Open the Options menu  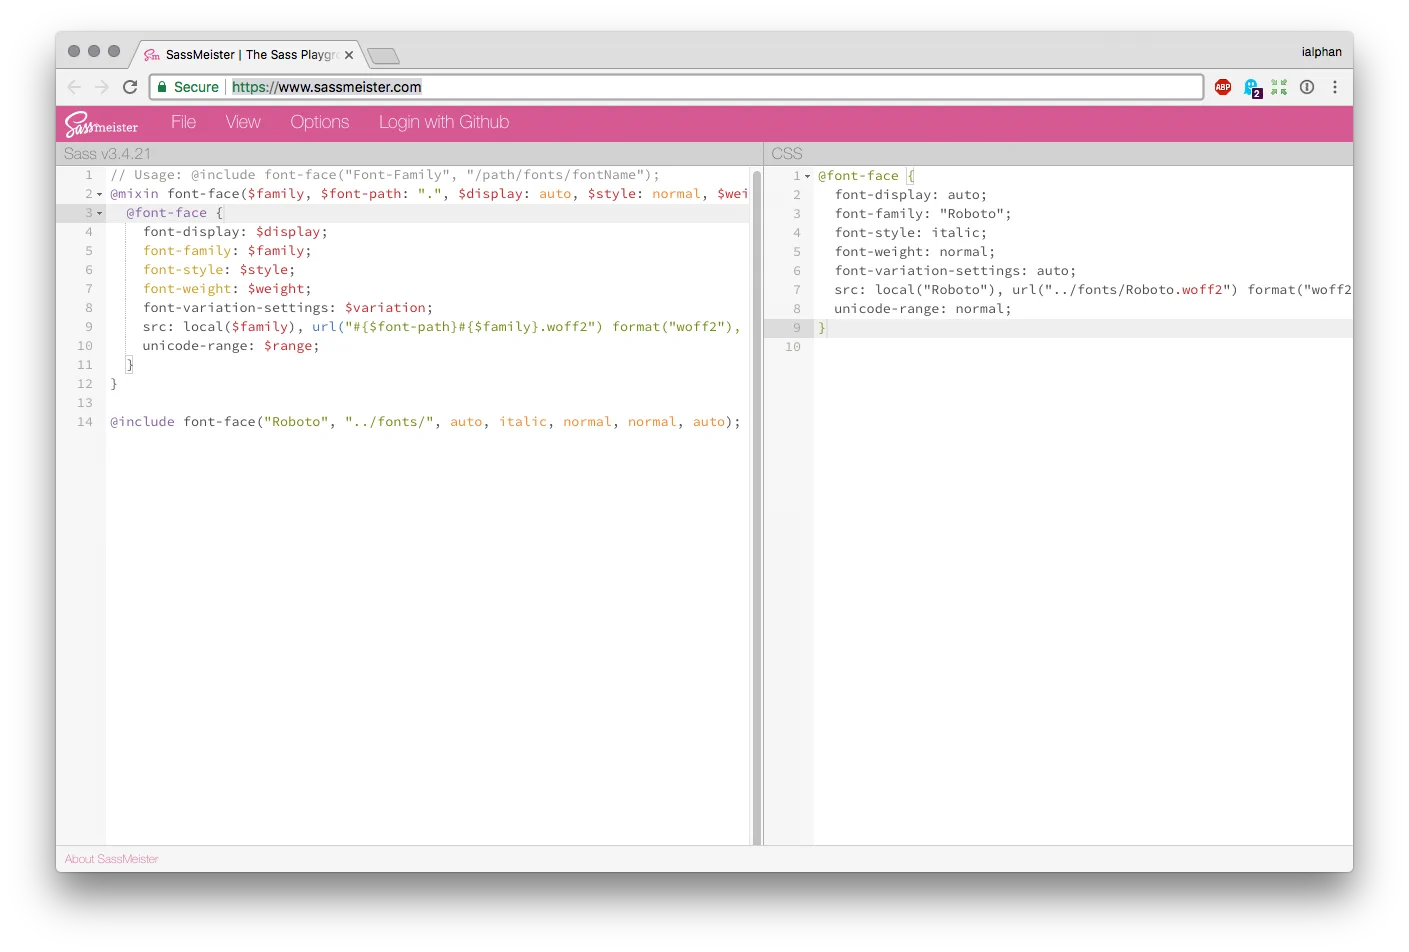coord(320,122)
